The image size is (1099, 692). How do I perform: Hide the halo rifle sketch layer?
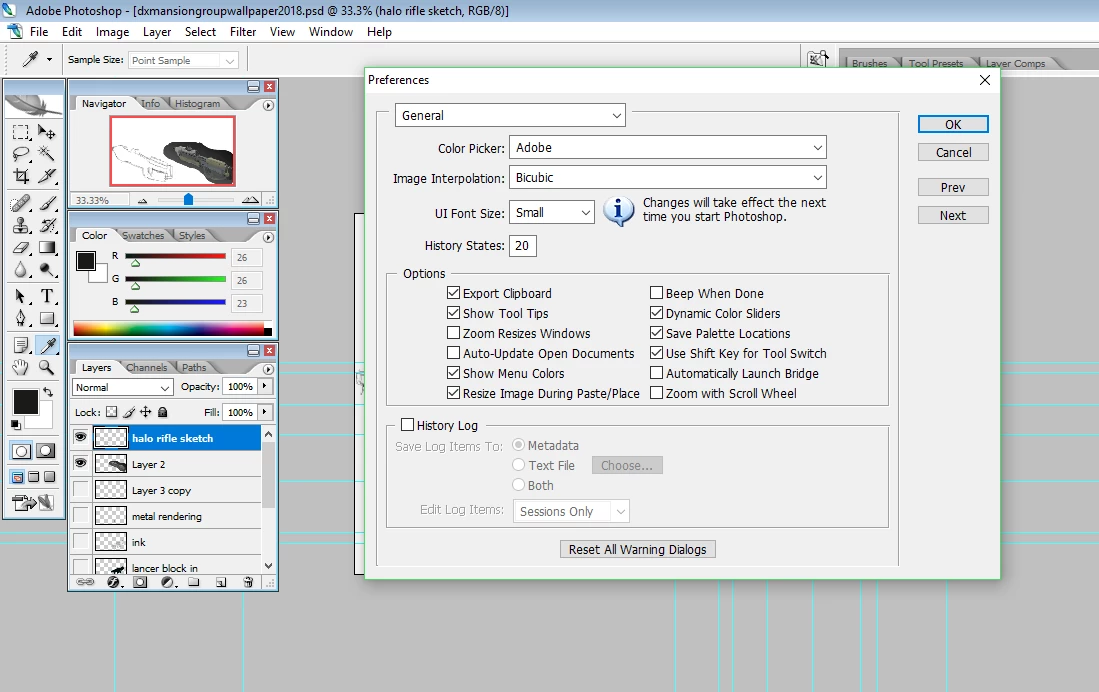pos(81,437)
